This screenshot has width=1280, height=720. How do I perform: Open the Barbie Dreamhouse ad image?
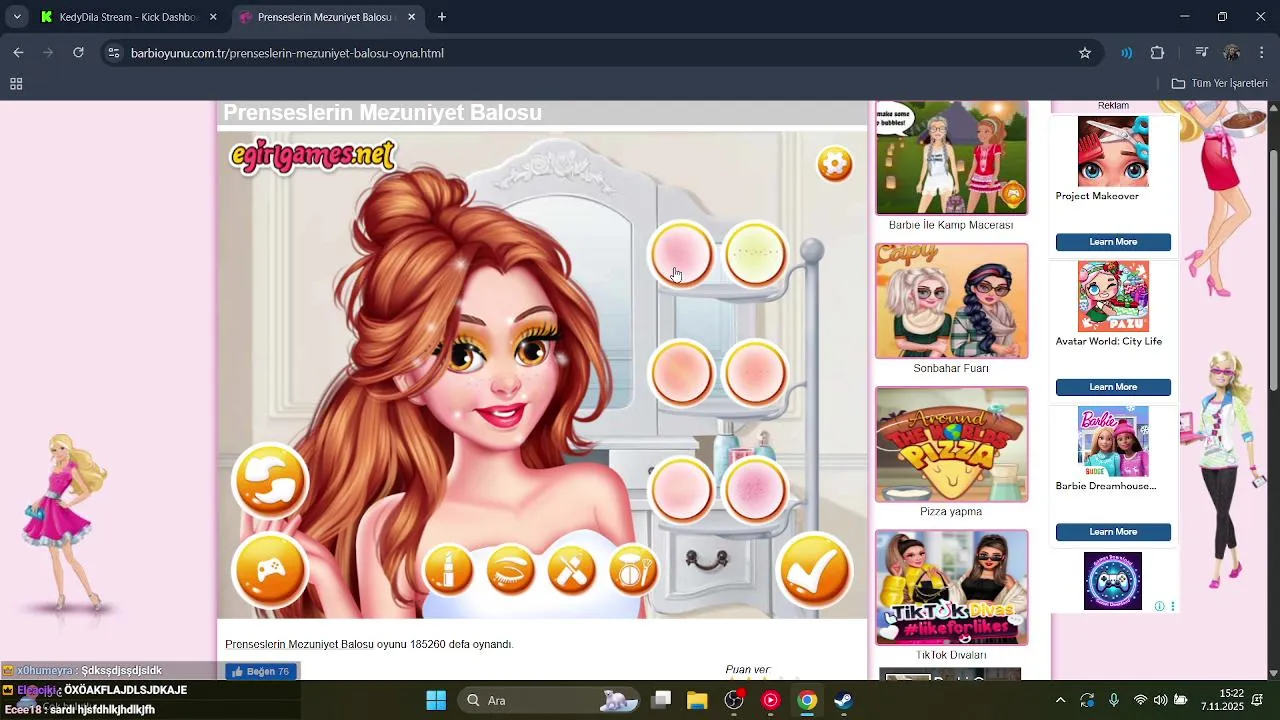[1113, 441]
